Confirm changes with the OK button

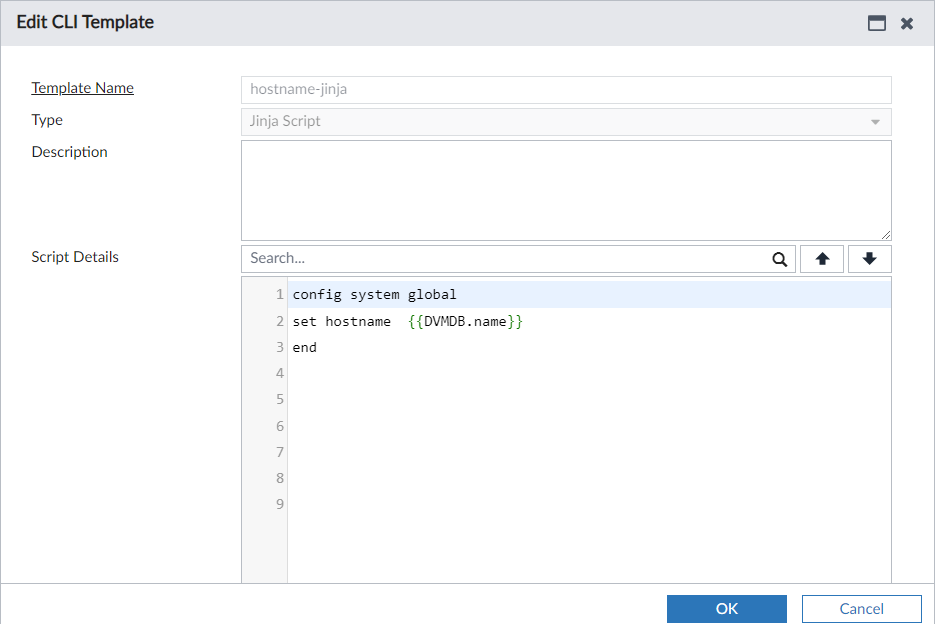(726, 608)
